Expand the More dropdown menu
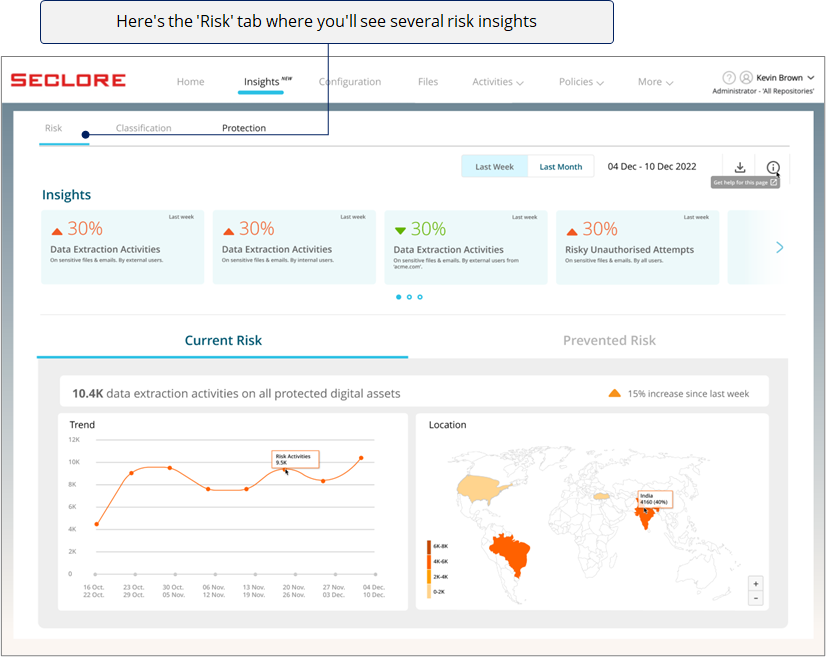This screenshot has width=826, height=657. pyautogui.click(x=655, y=82)
